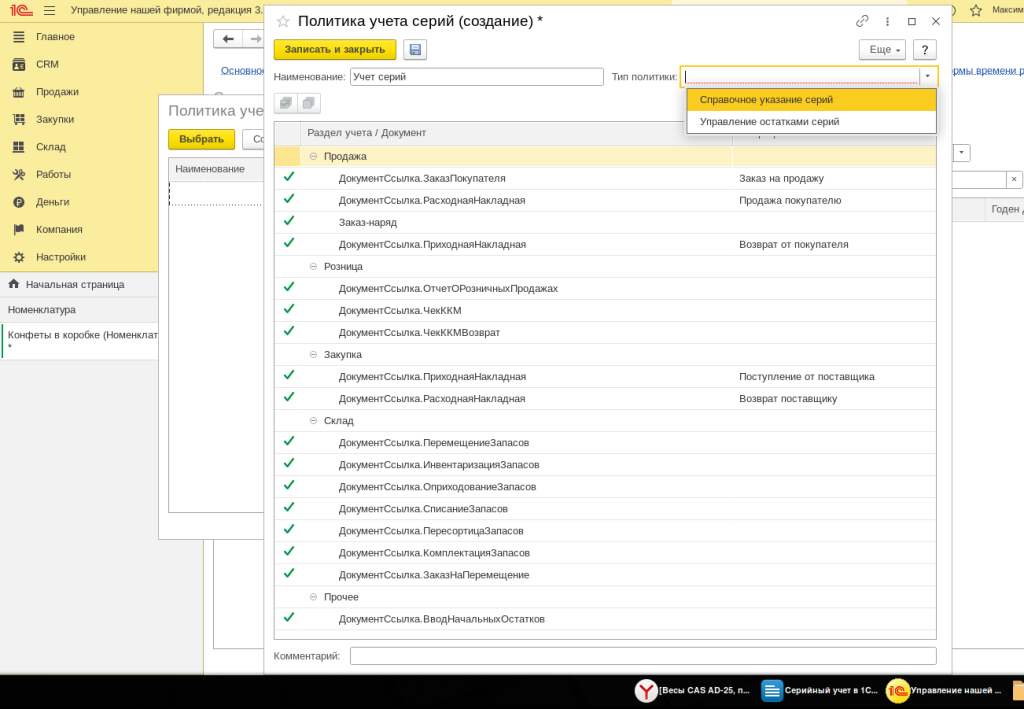Collapse the Розница group
This screenshot has height=709, width=1024.
[313, 266]
